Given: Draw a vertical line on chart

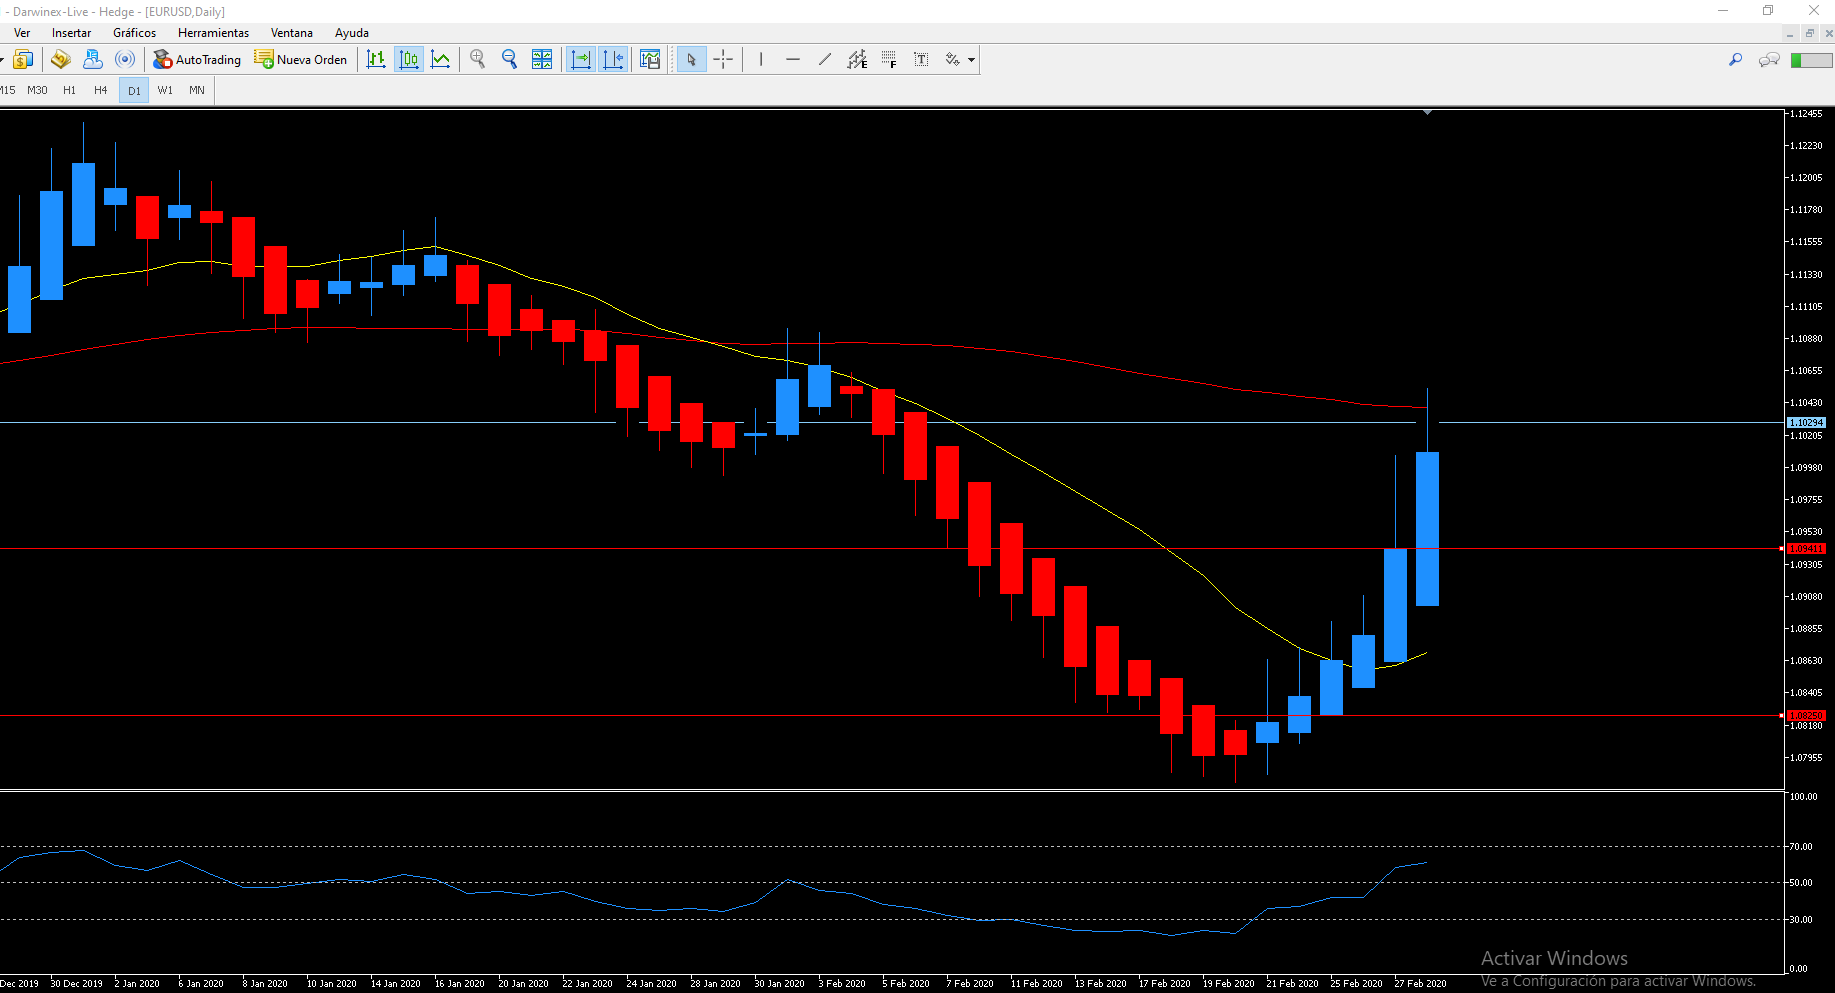Looking at the screenshot, I should tap(761, 60).
